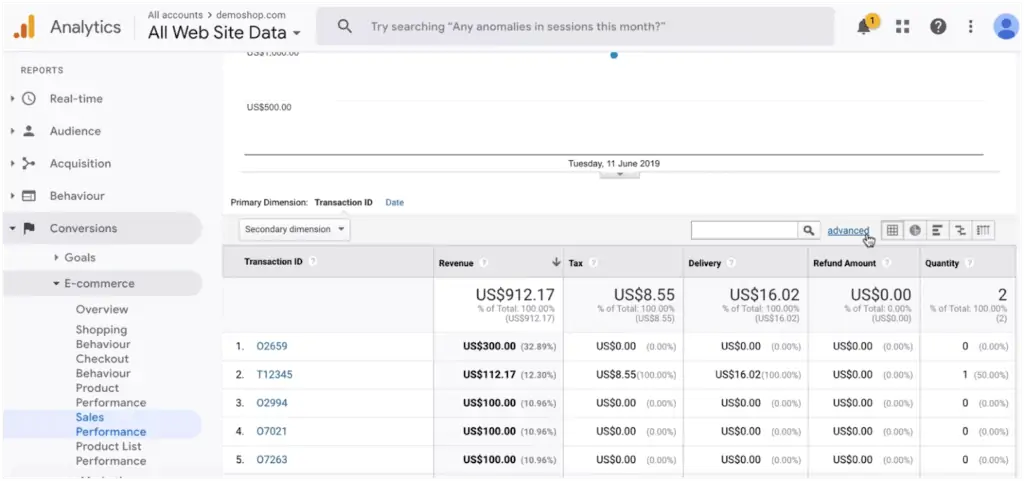Screen dimensions: 1024x481
Task: Open the All Web Site Data view dropdown
Action: coord(224,32)
